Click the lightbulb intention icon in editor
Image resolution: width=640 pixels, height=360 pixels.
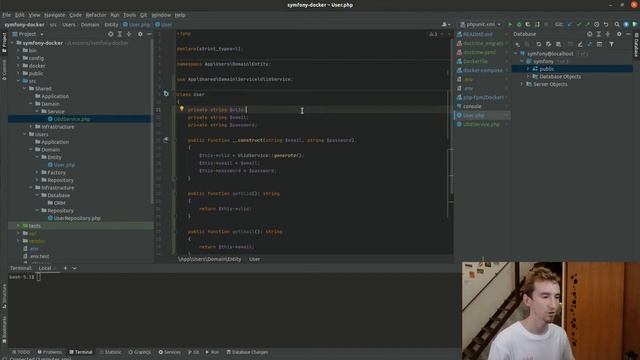click(x=182, y=109)
